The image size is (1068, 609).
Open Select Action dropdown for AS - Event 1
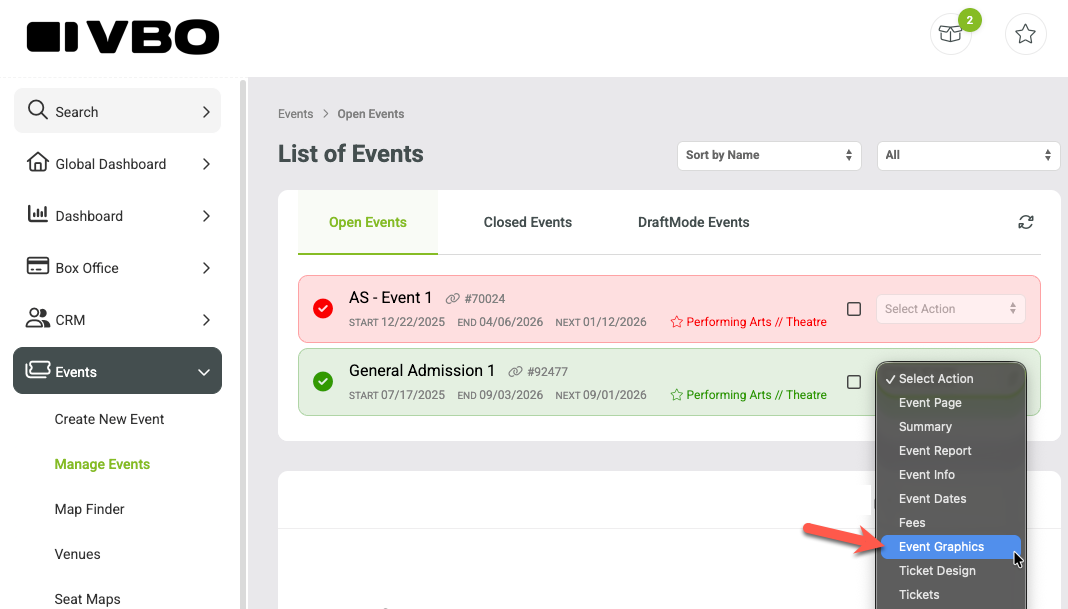[x=950, y=309]
